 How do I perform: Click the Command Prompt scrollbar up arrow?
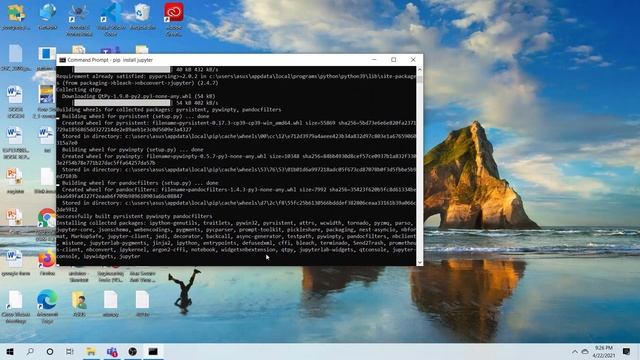pyautogui.click(x=420, y=70)
